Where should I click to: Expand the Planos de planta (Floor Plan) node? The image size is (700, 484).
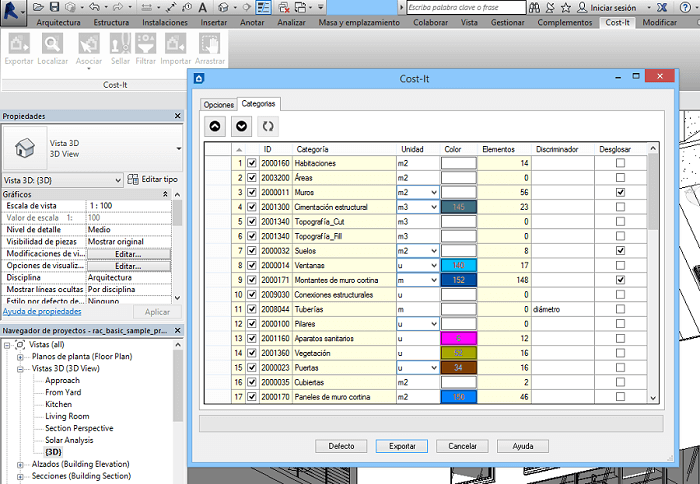click(x=20, y=357)
